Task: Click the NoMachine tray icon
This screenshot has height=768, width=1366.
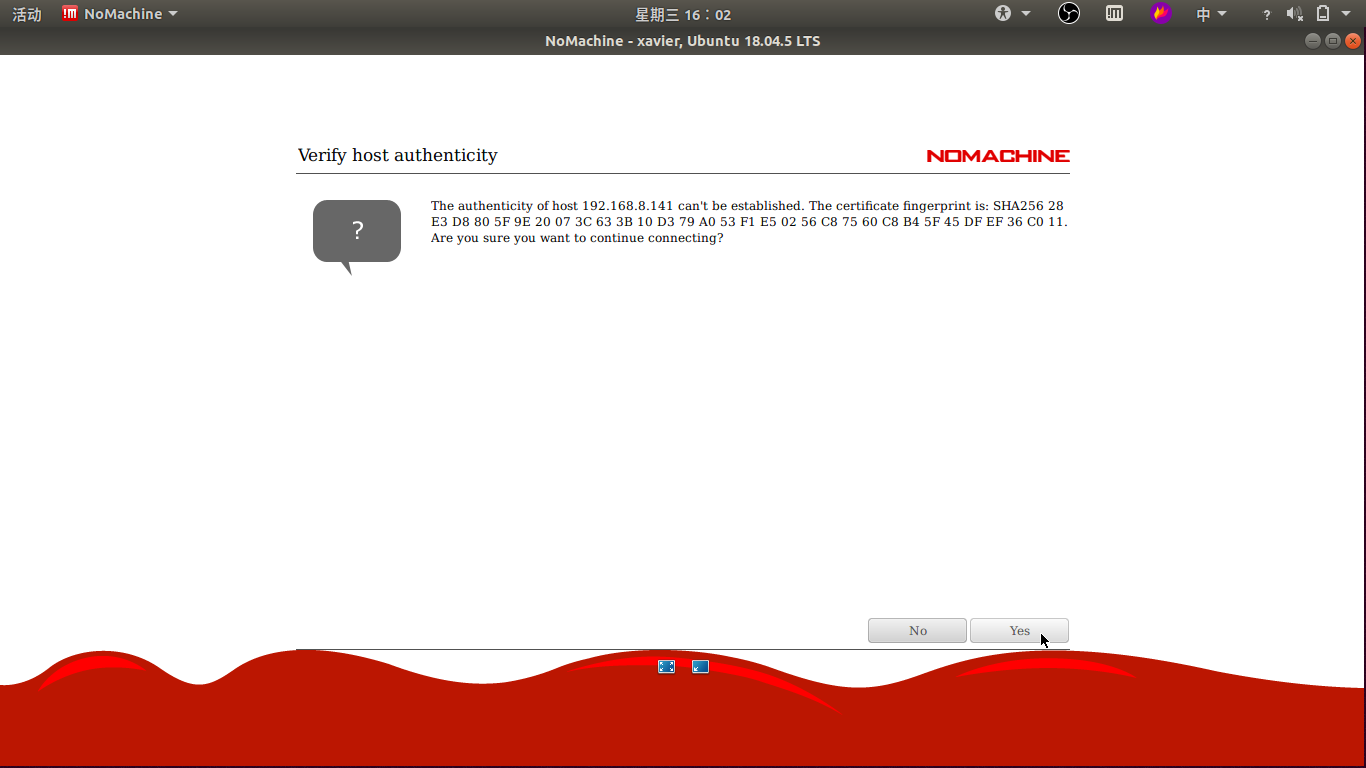Action: click(x=1114, y=14)
